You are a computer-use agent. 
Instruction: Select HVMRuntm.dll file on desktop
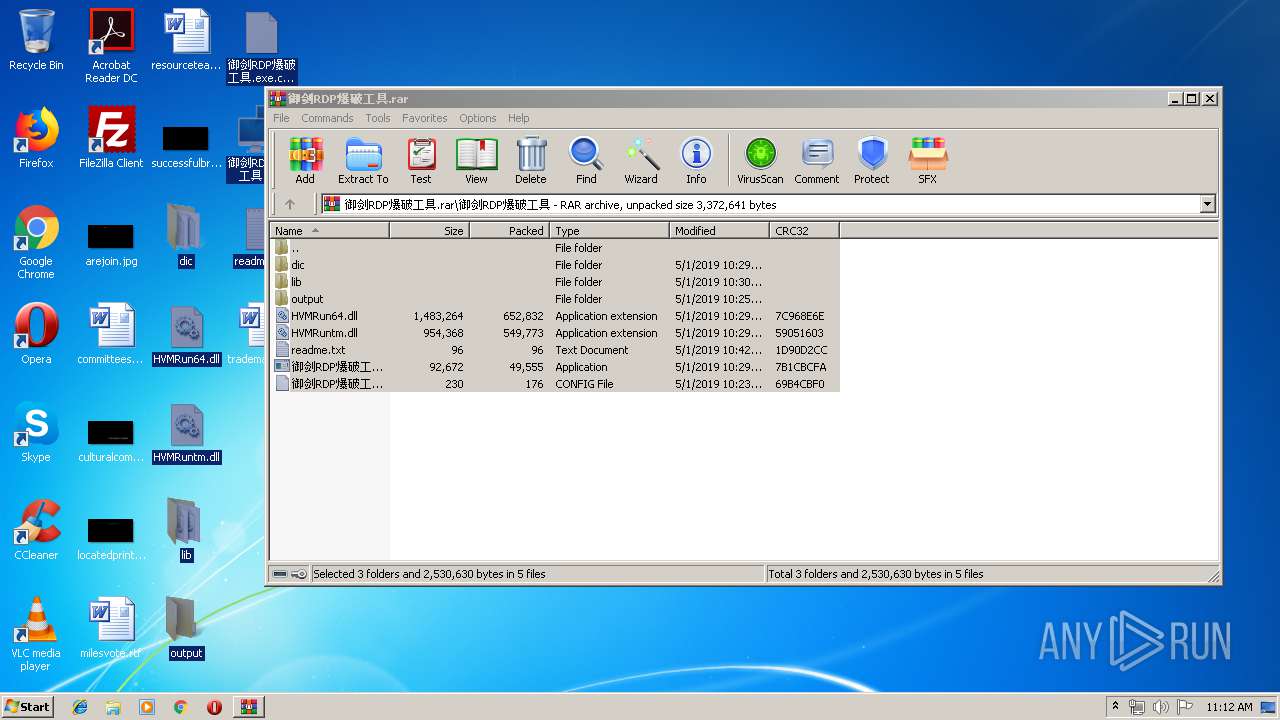point(186,434)
